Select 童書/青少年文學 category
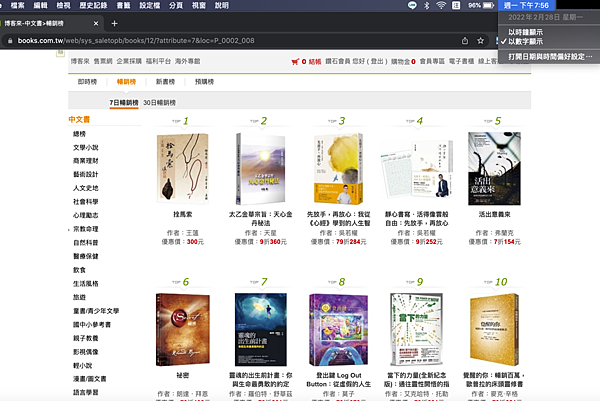The image size is (600, 401). (x=96, y=311)
